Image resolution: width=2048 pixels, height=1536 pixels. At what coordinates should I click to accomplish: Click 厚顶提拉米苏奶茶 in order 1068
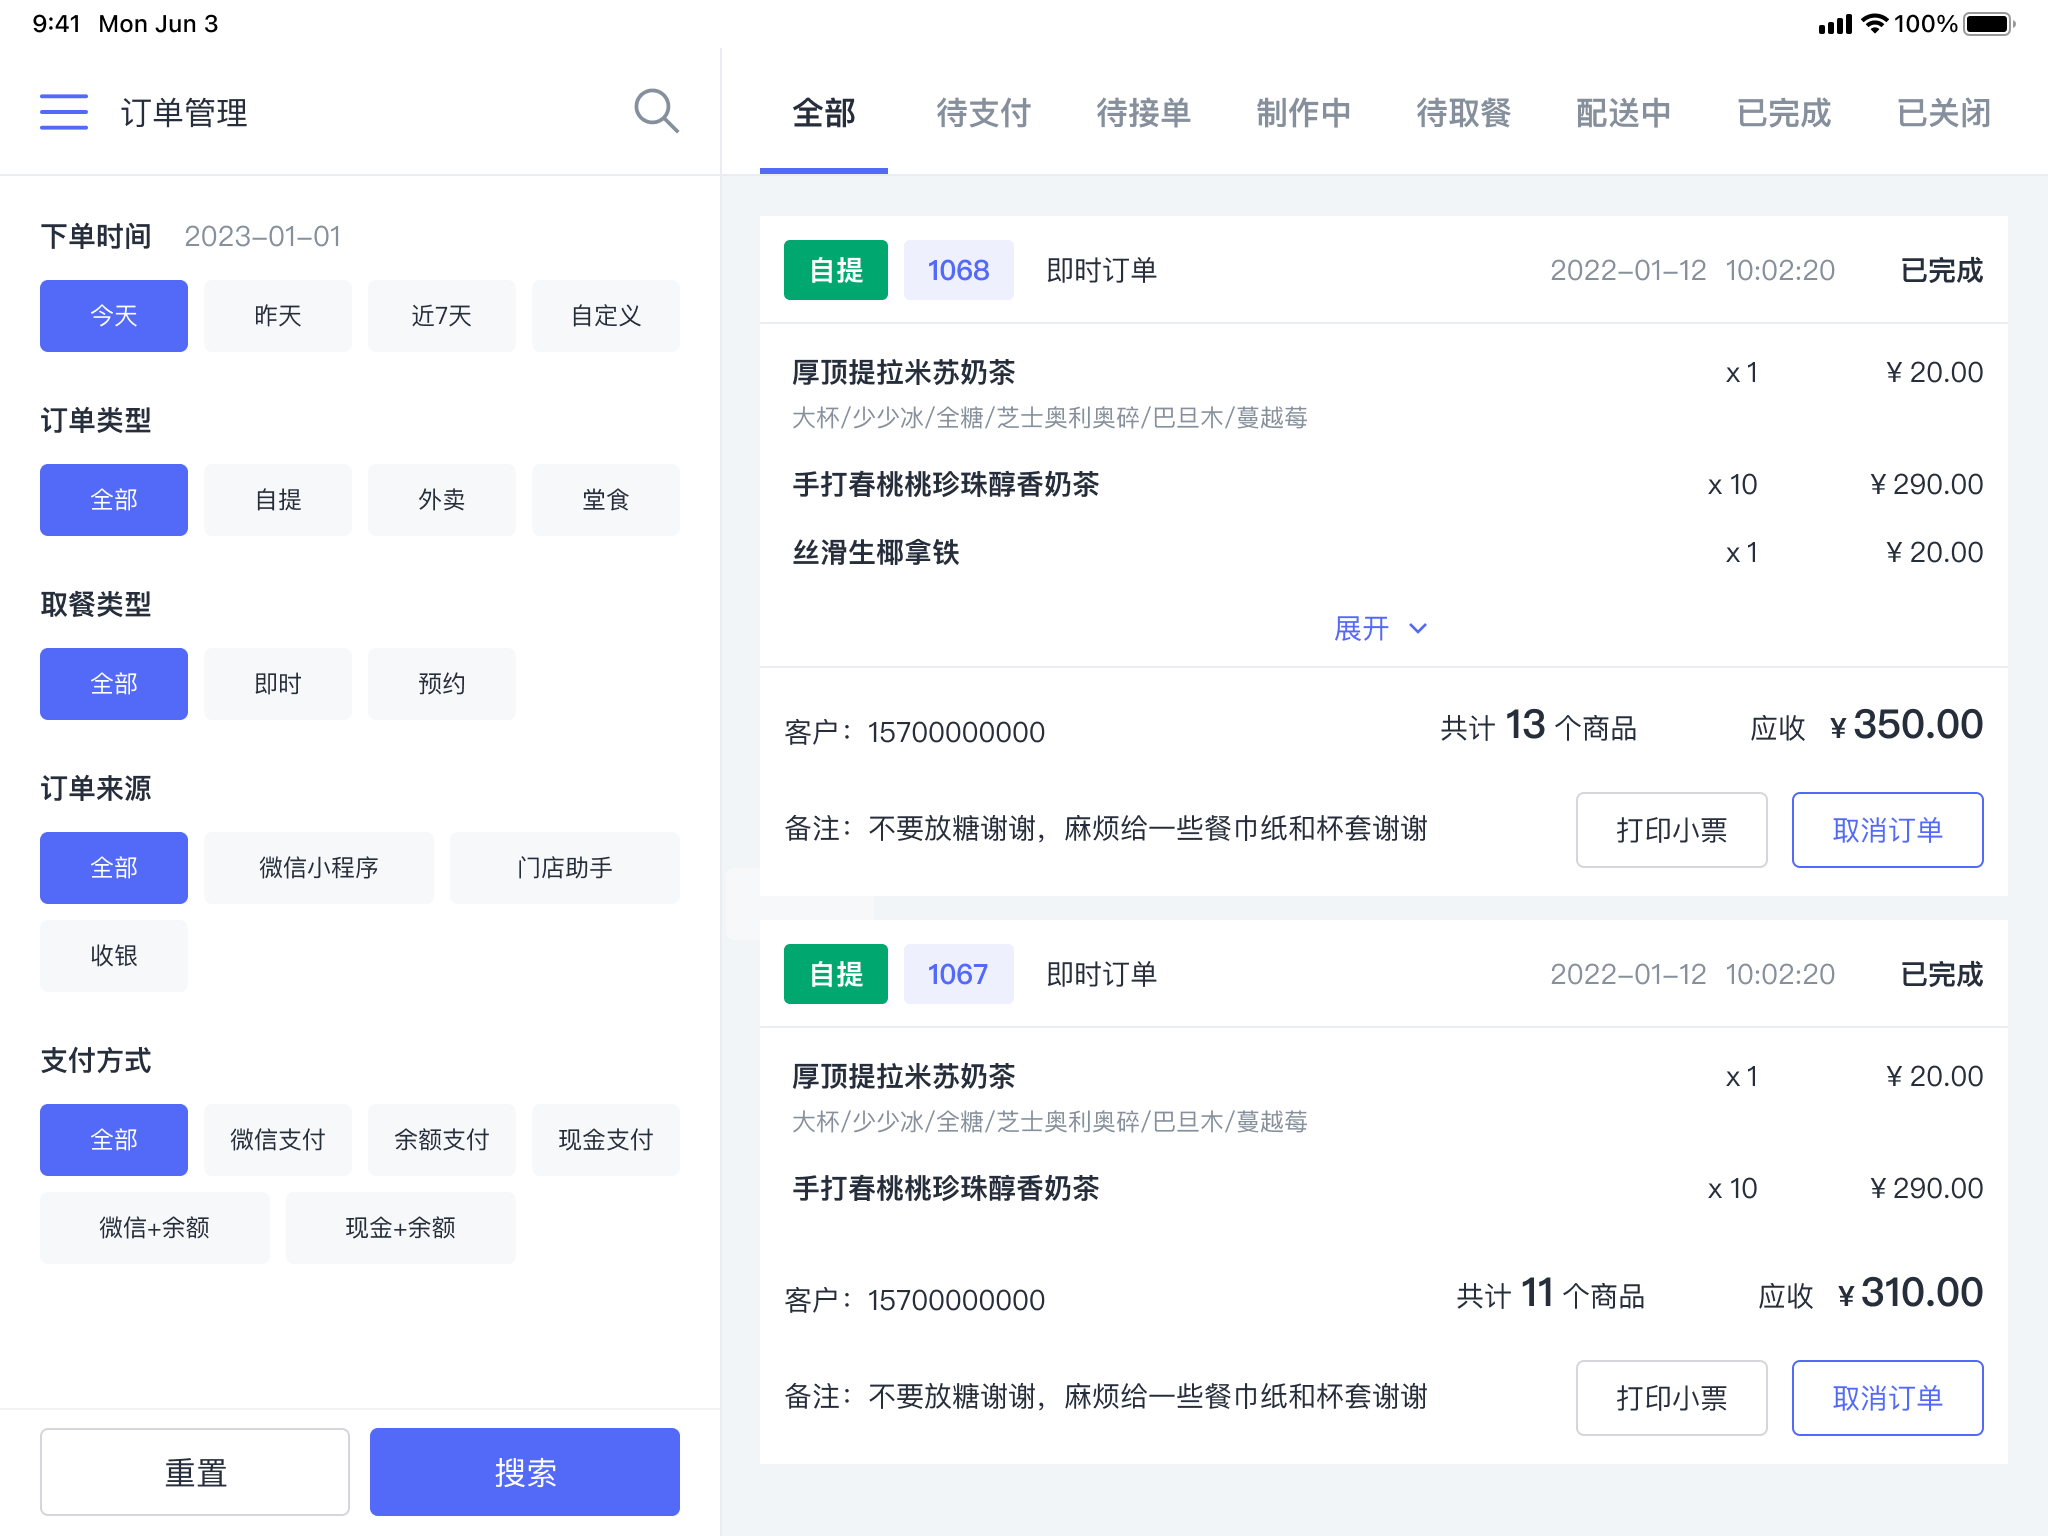click(x=904, y=372)
